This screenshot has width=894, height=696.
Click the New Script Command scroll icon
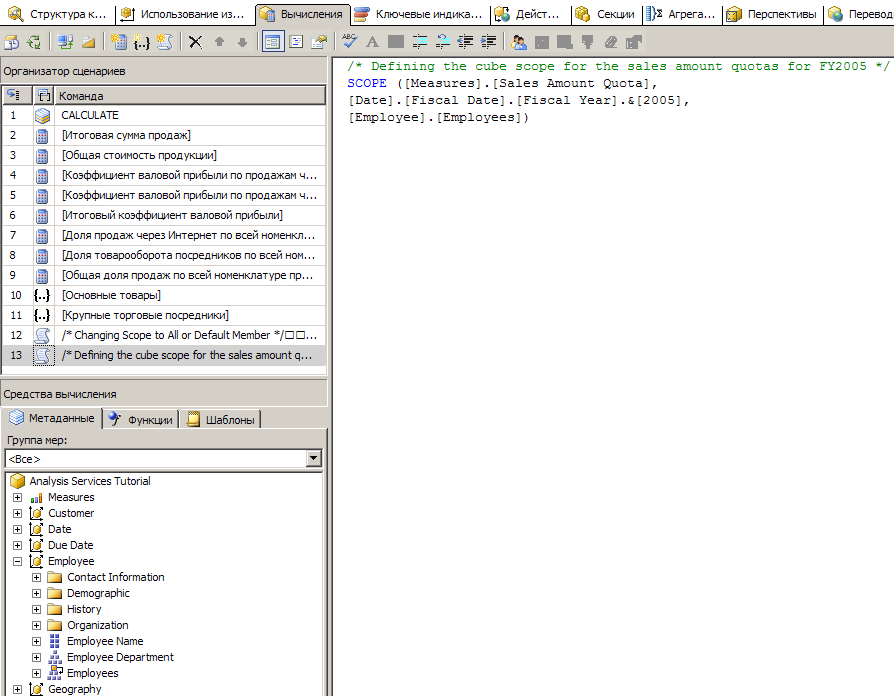click(x=165, y=42)
